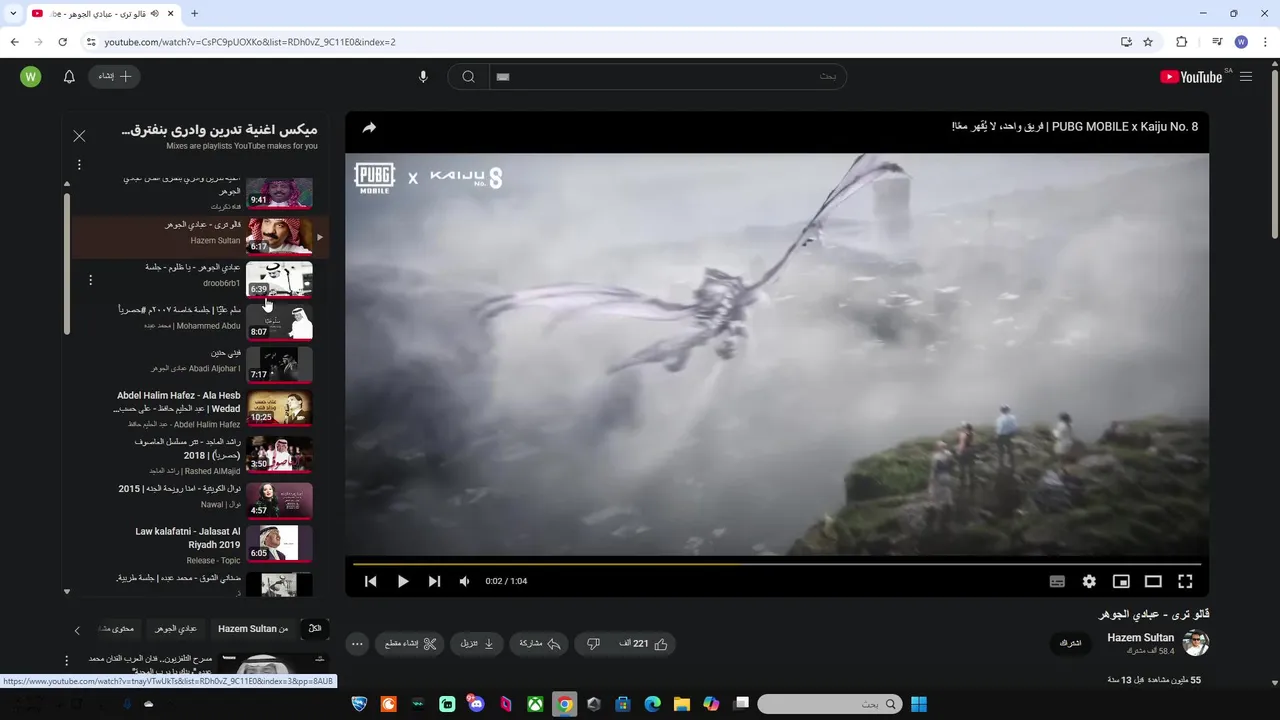The image size is (1280, 720).
Task: Select the 'من Hazem Sultan' filter chip
Action: tap(253, 629)
